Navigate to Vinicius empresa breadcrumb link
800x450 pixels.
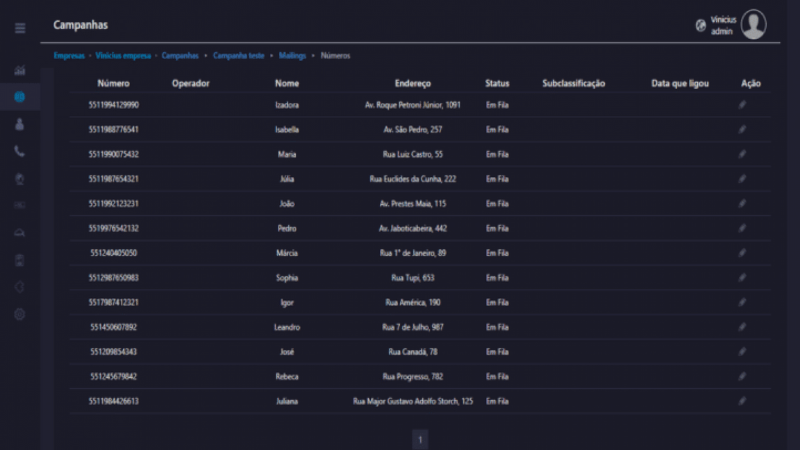124,56
